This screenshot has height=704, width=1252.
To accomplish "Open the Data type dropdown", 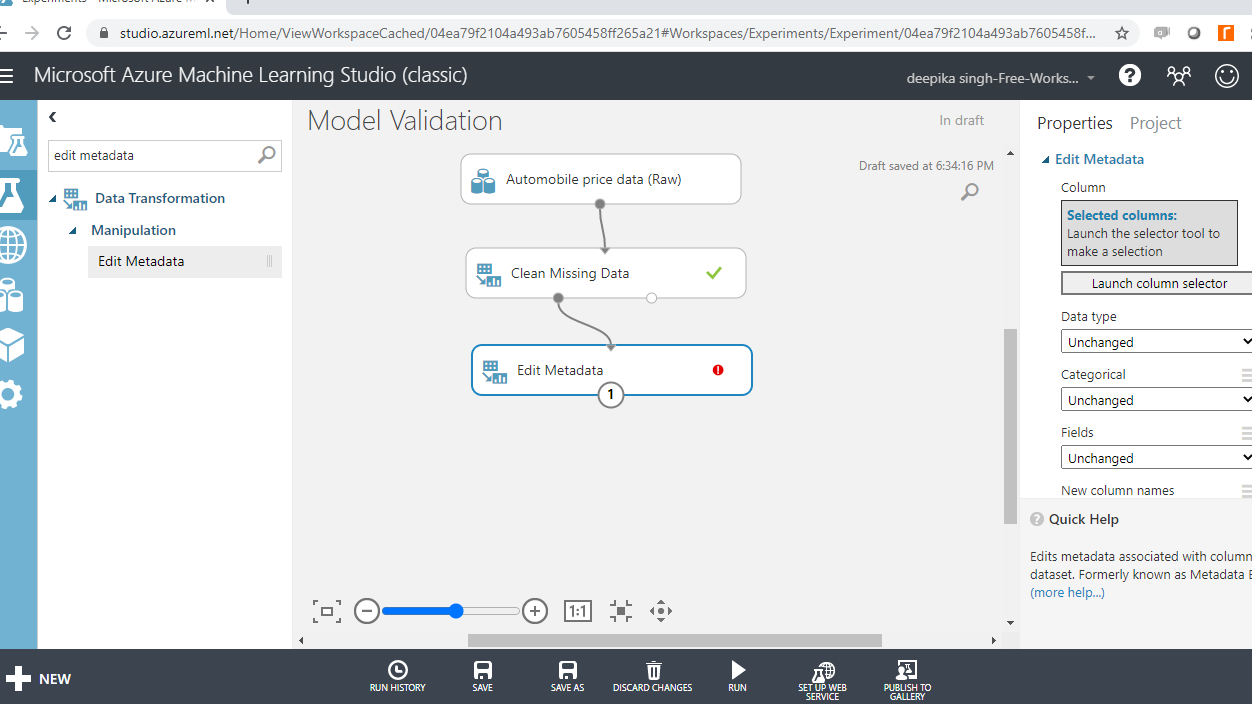I will coord(1157,342).
